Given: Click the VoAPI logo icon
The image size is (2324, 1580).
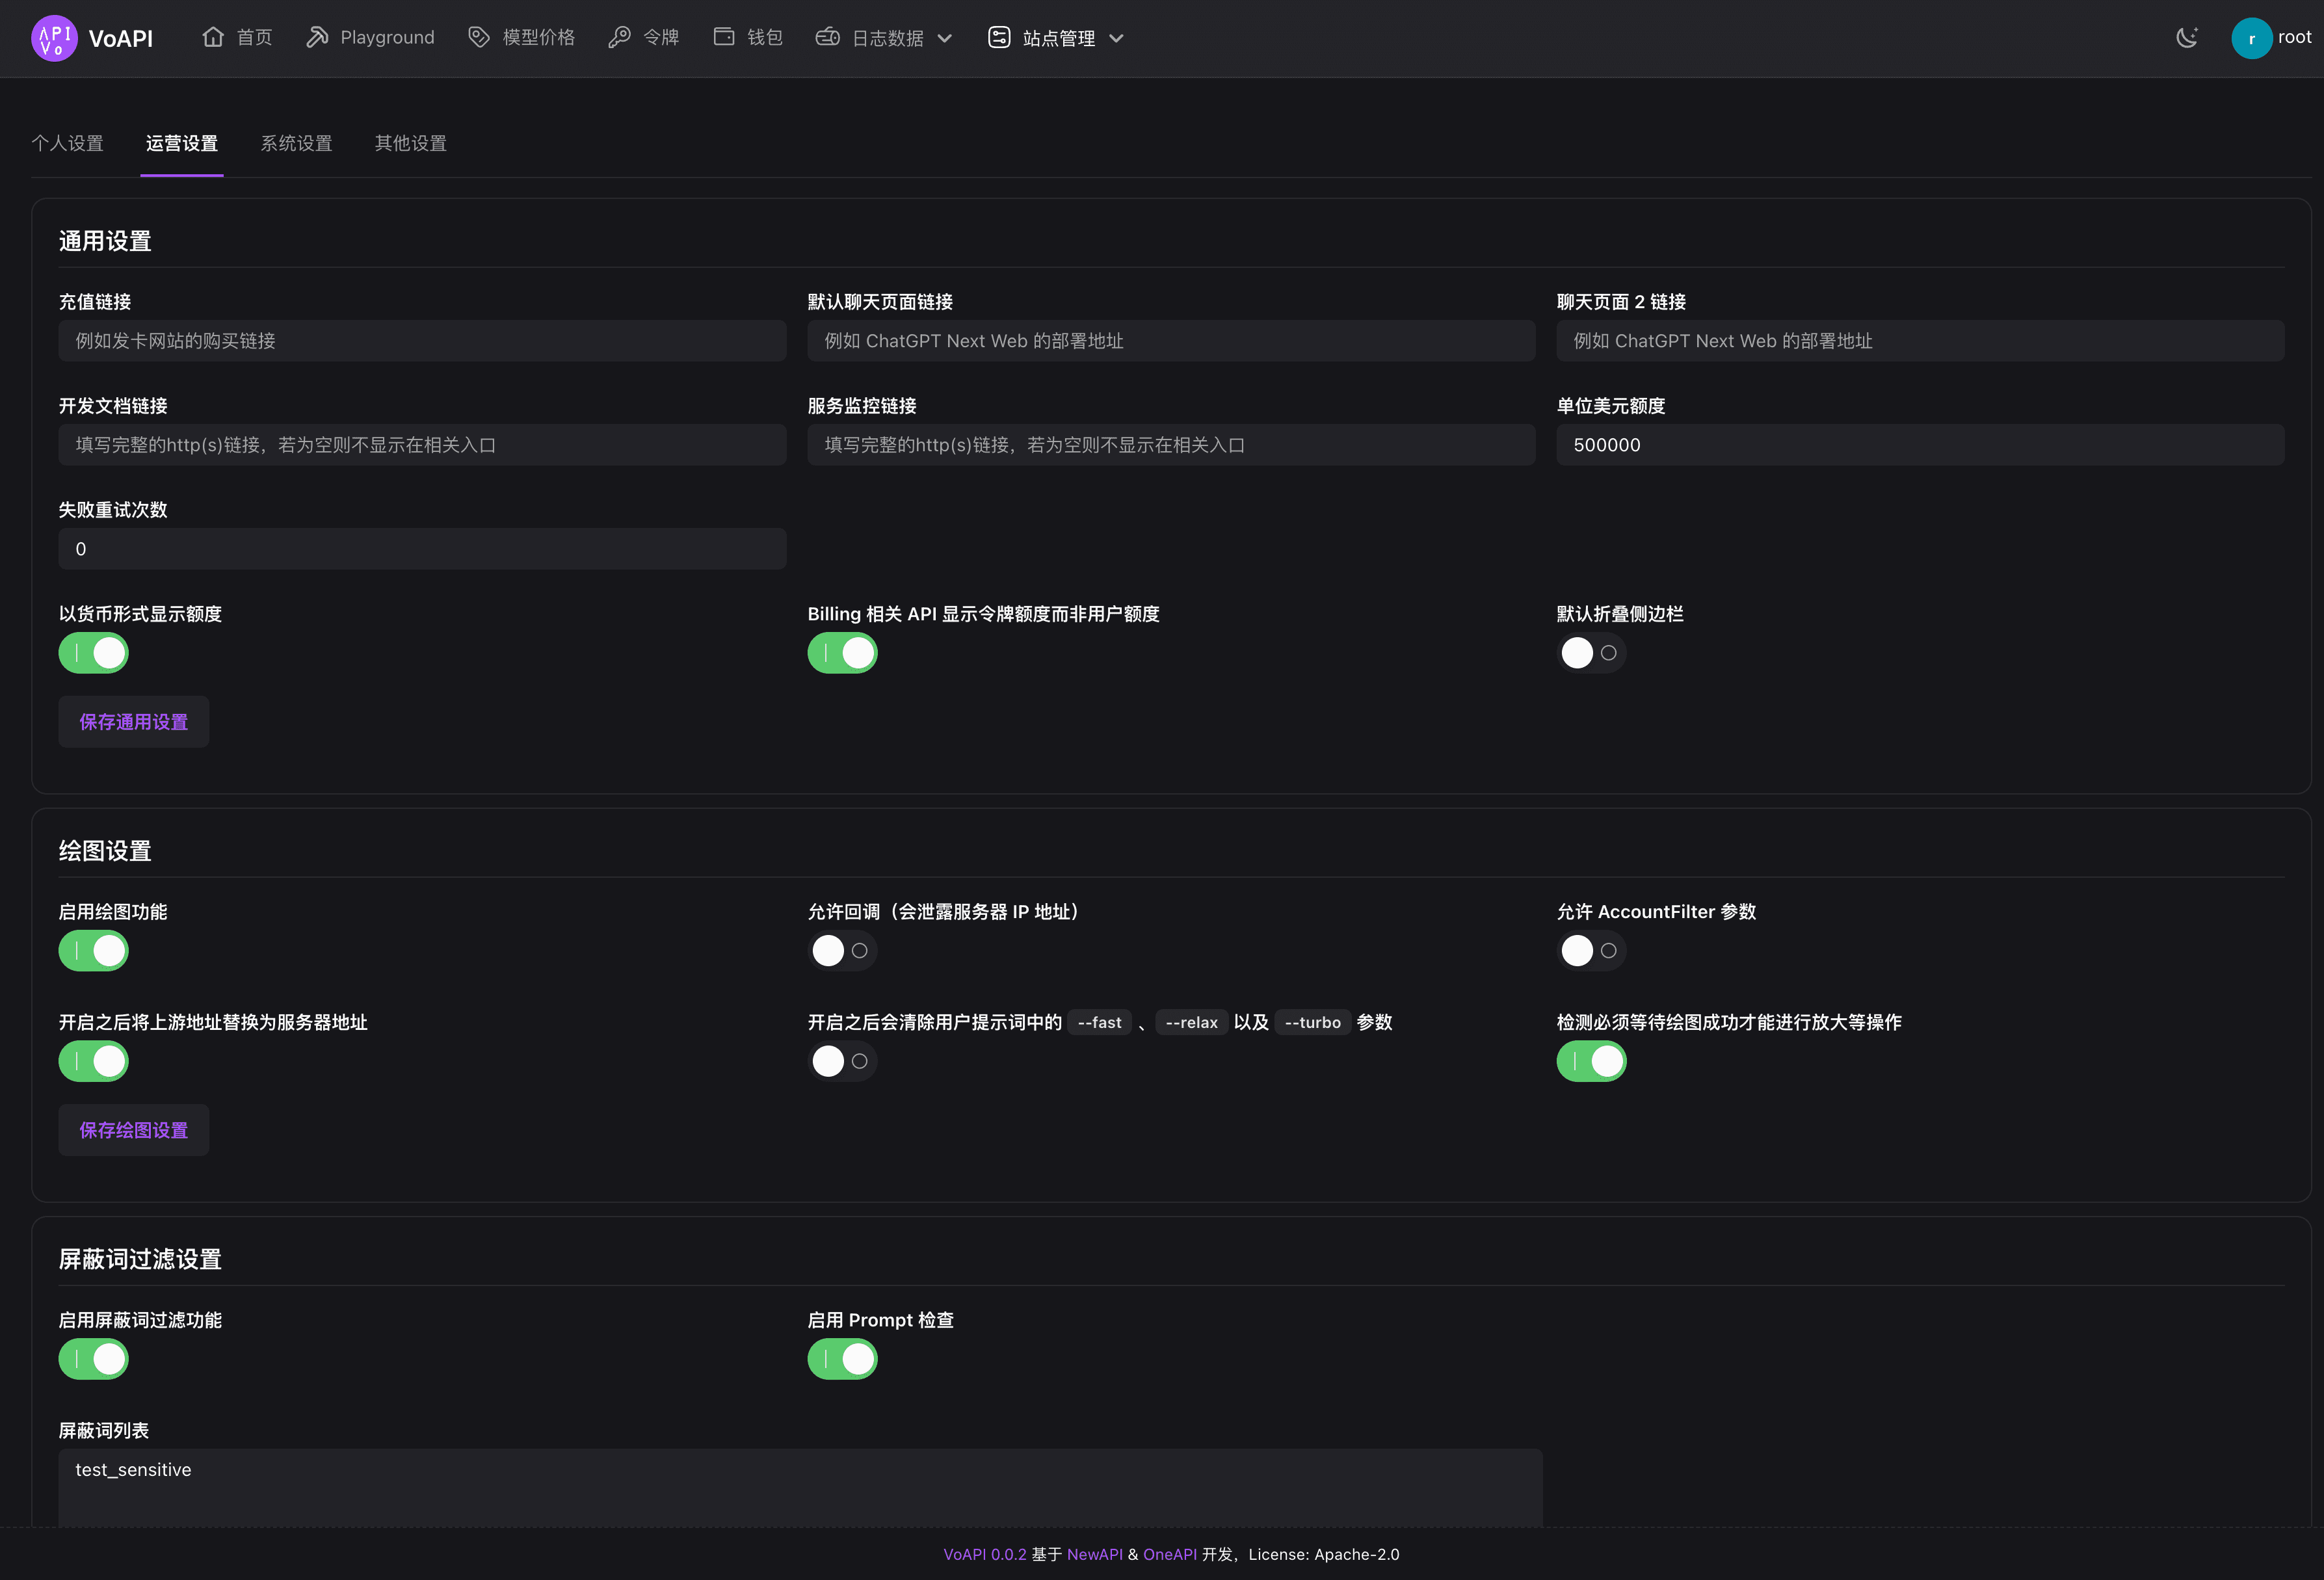Looking at the screenshot, I should [x=54, y=38].
